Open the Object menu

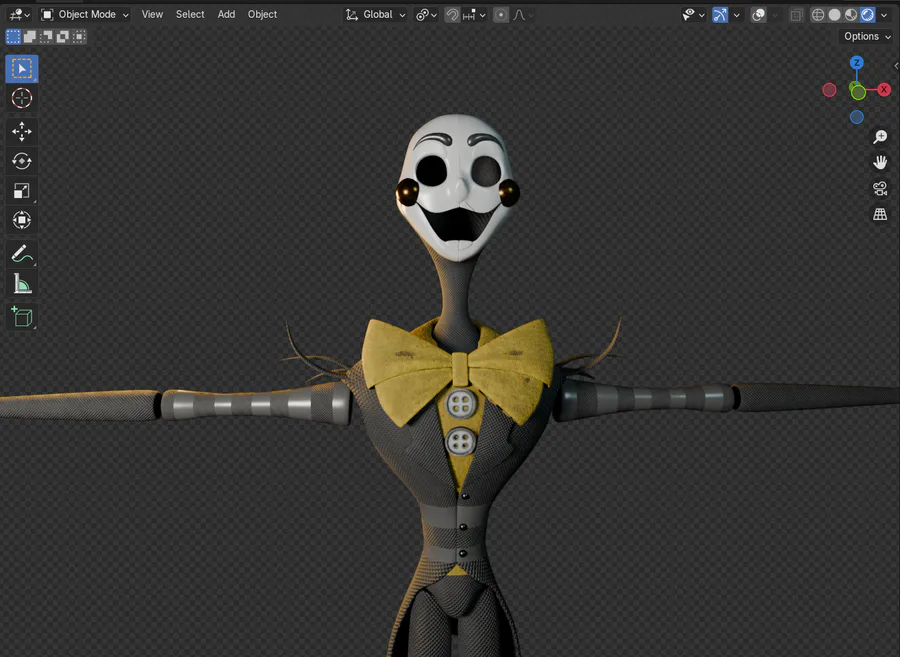click(x=262, y=14)
